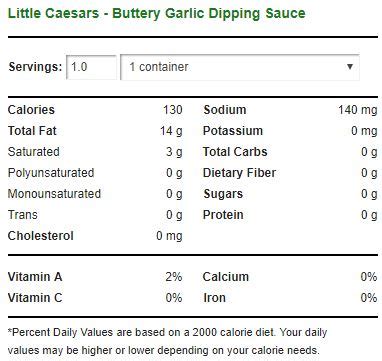
Task: Click the 140 mg sodium value
Action: 358,110
